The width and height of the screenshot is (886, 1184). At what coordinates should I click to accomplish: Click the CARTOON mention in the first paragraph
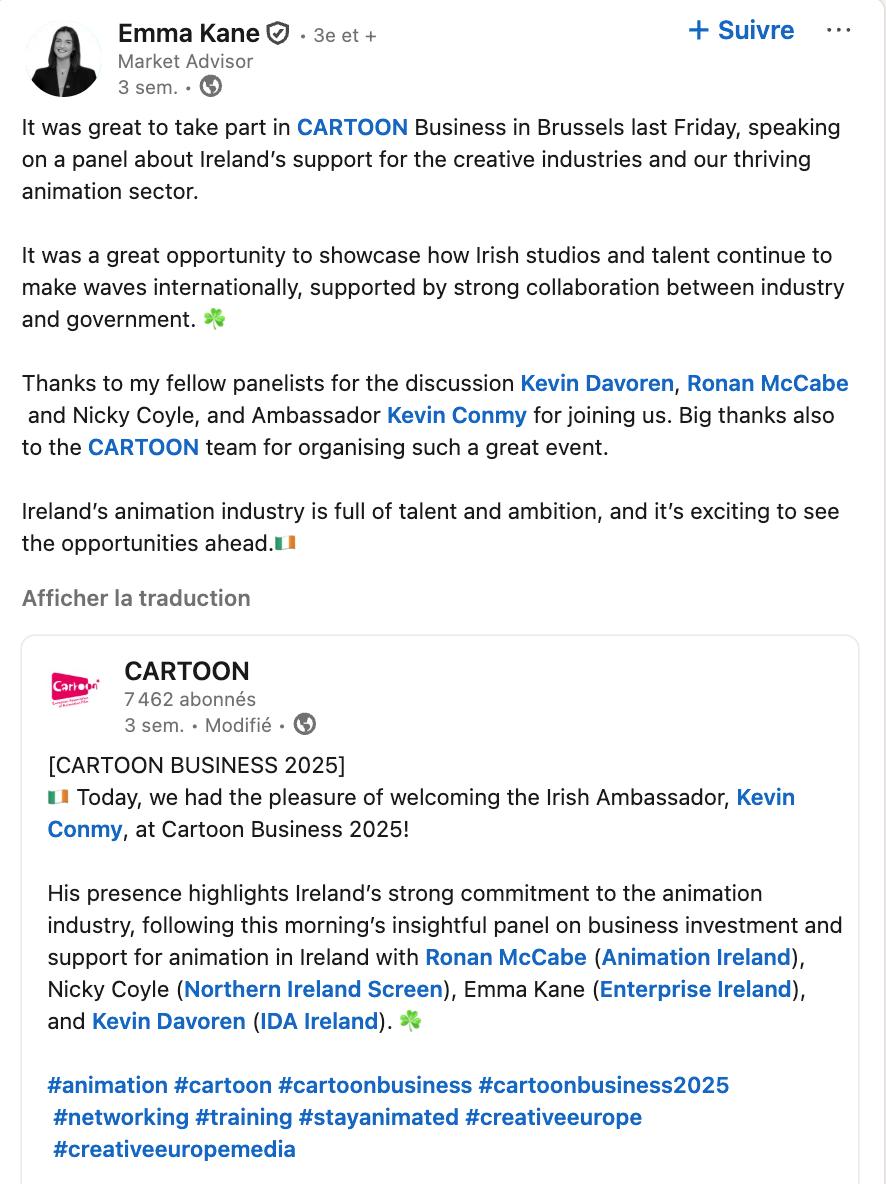pyautogui.click(x=352, y=128)
